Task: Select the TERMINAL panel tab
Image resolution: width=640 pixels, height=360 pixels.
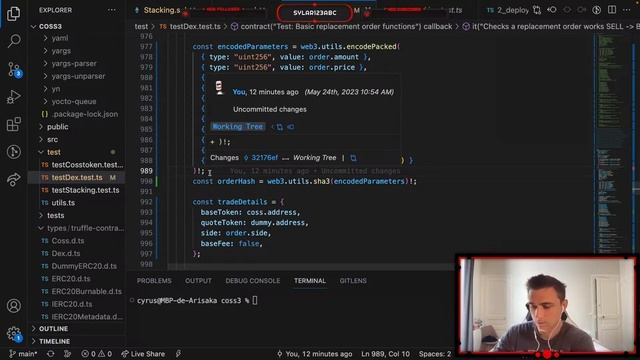Action: 309,281
